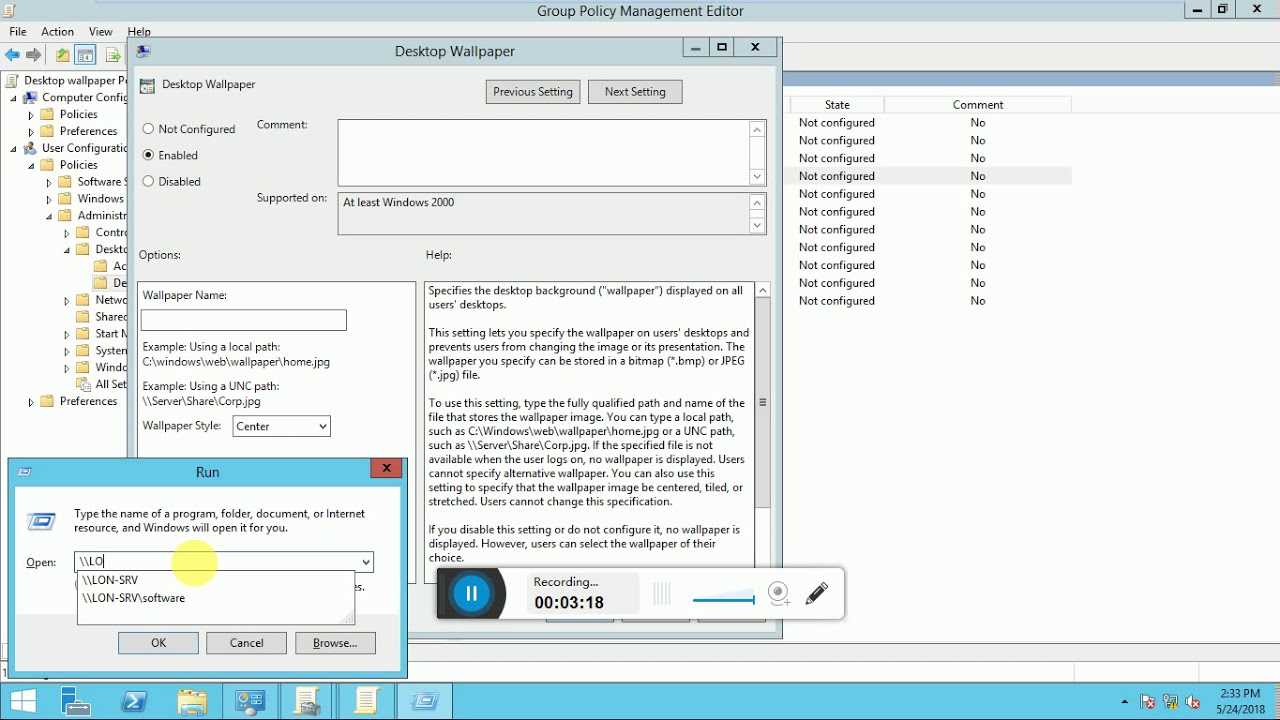Expand the bottom Preferences tree node

click(31, 402)
